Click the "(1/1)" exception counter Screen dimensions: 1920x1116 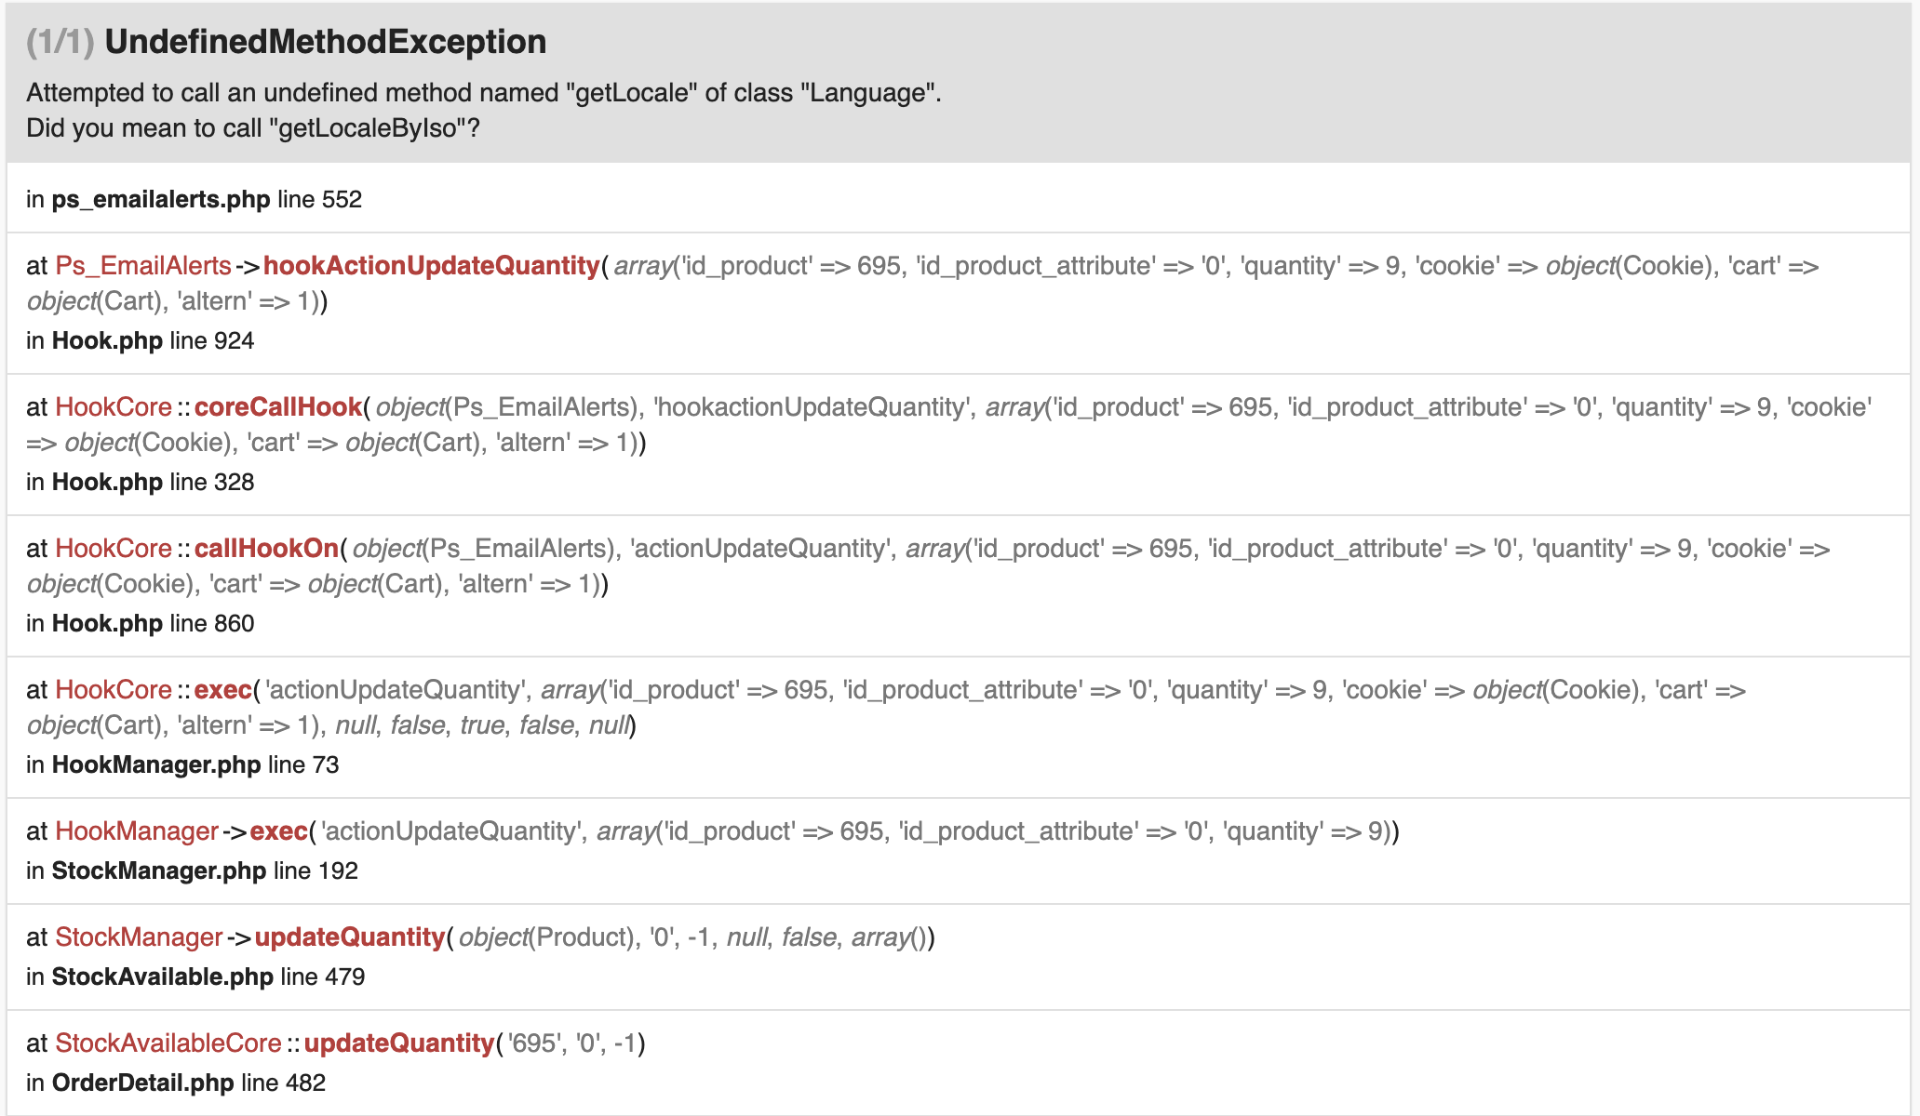tap(60, 42)
